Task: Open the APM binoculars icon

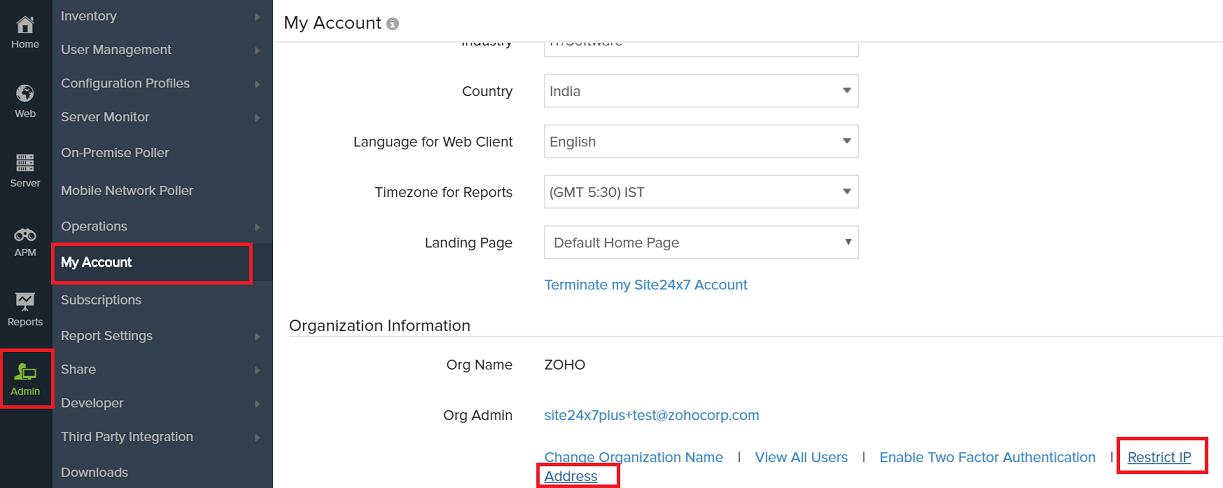Action: 25,235
